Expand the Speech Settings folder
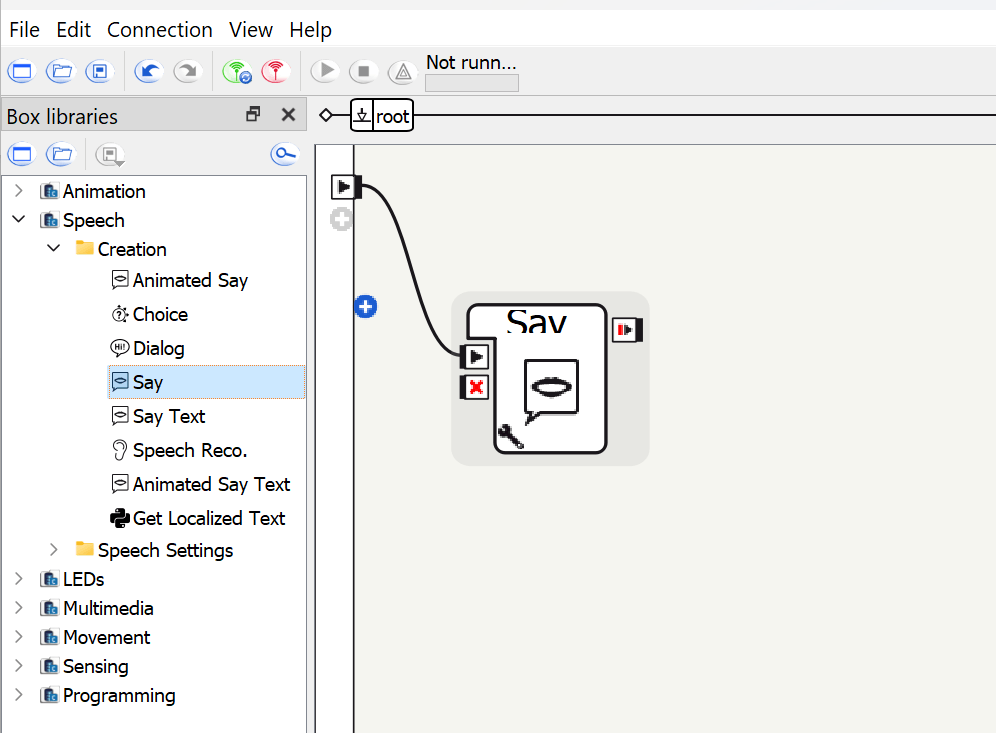The width and height of the screenshot is (996, 733). (54, 550)
